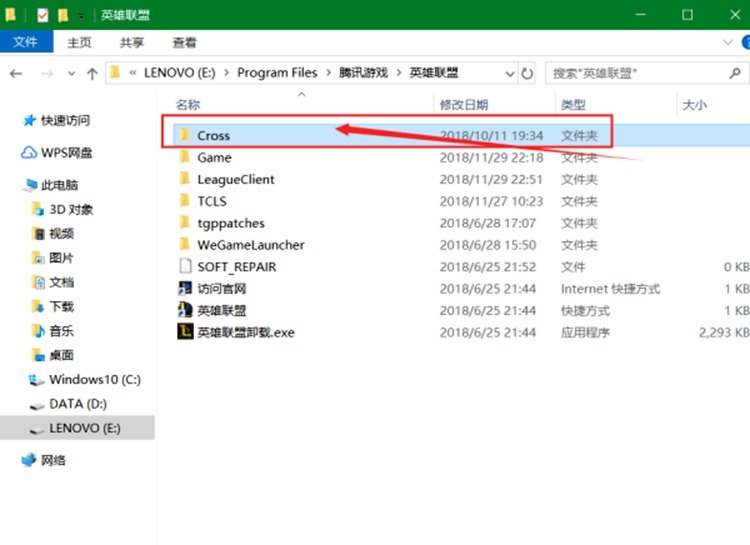
Task: Open 3D 对象 folder in sidebar
Action: [x=71, y=209]
